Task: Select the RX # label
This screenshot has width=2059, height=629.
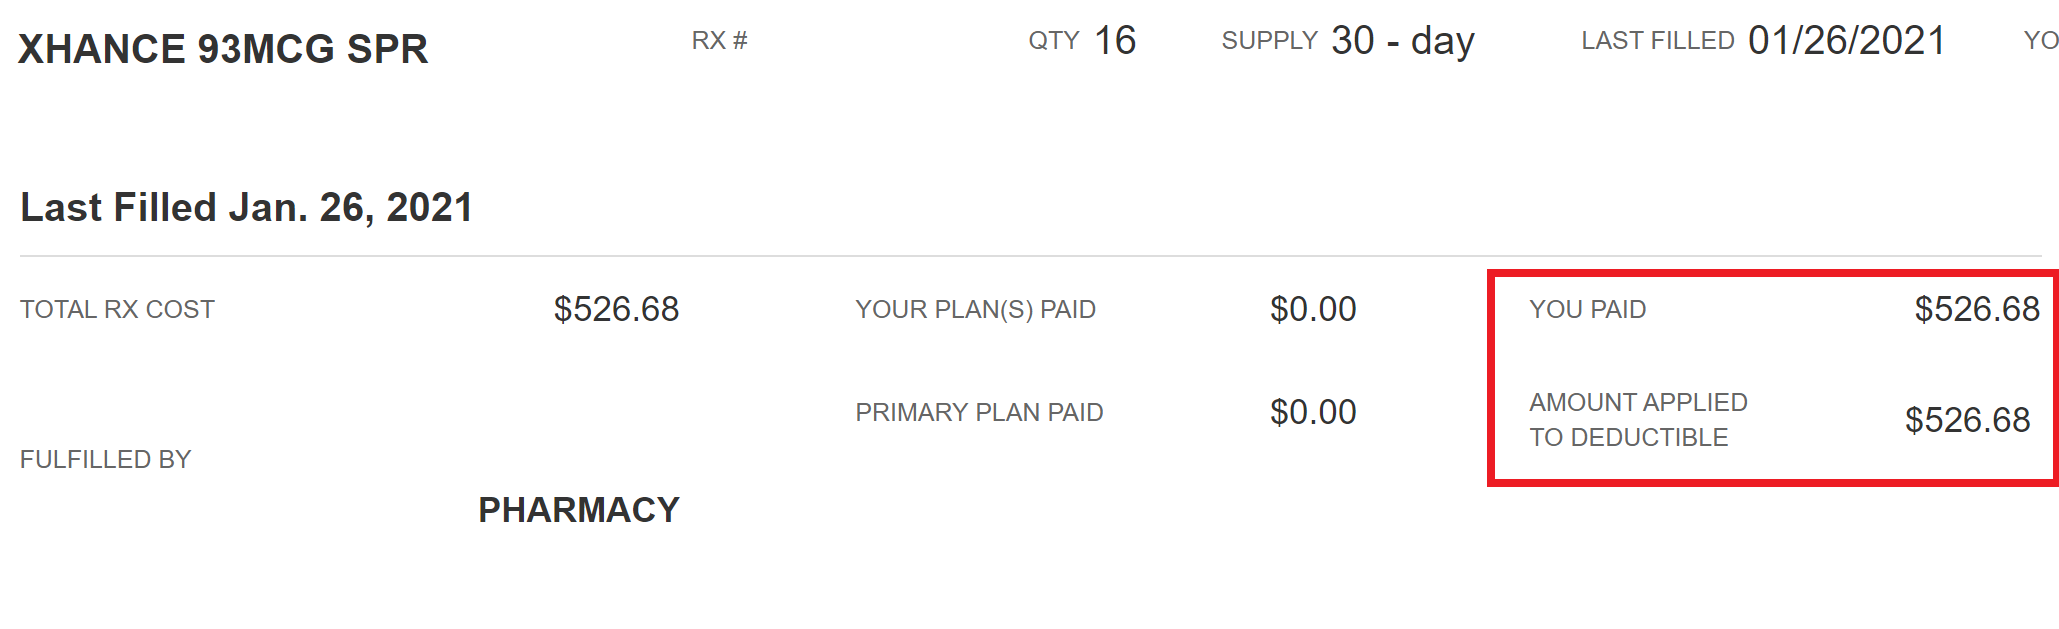Action: [720, 41]
